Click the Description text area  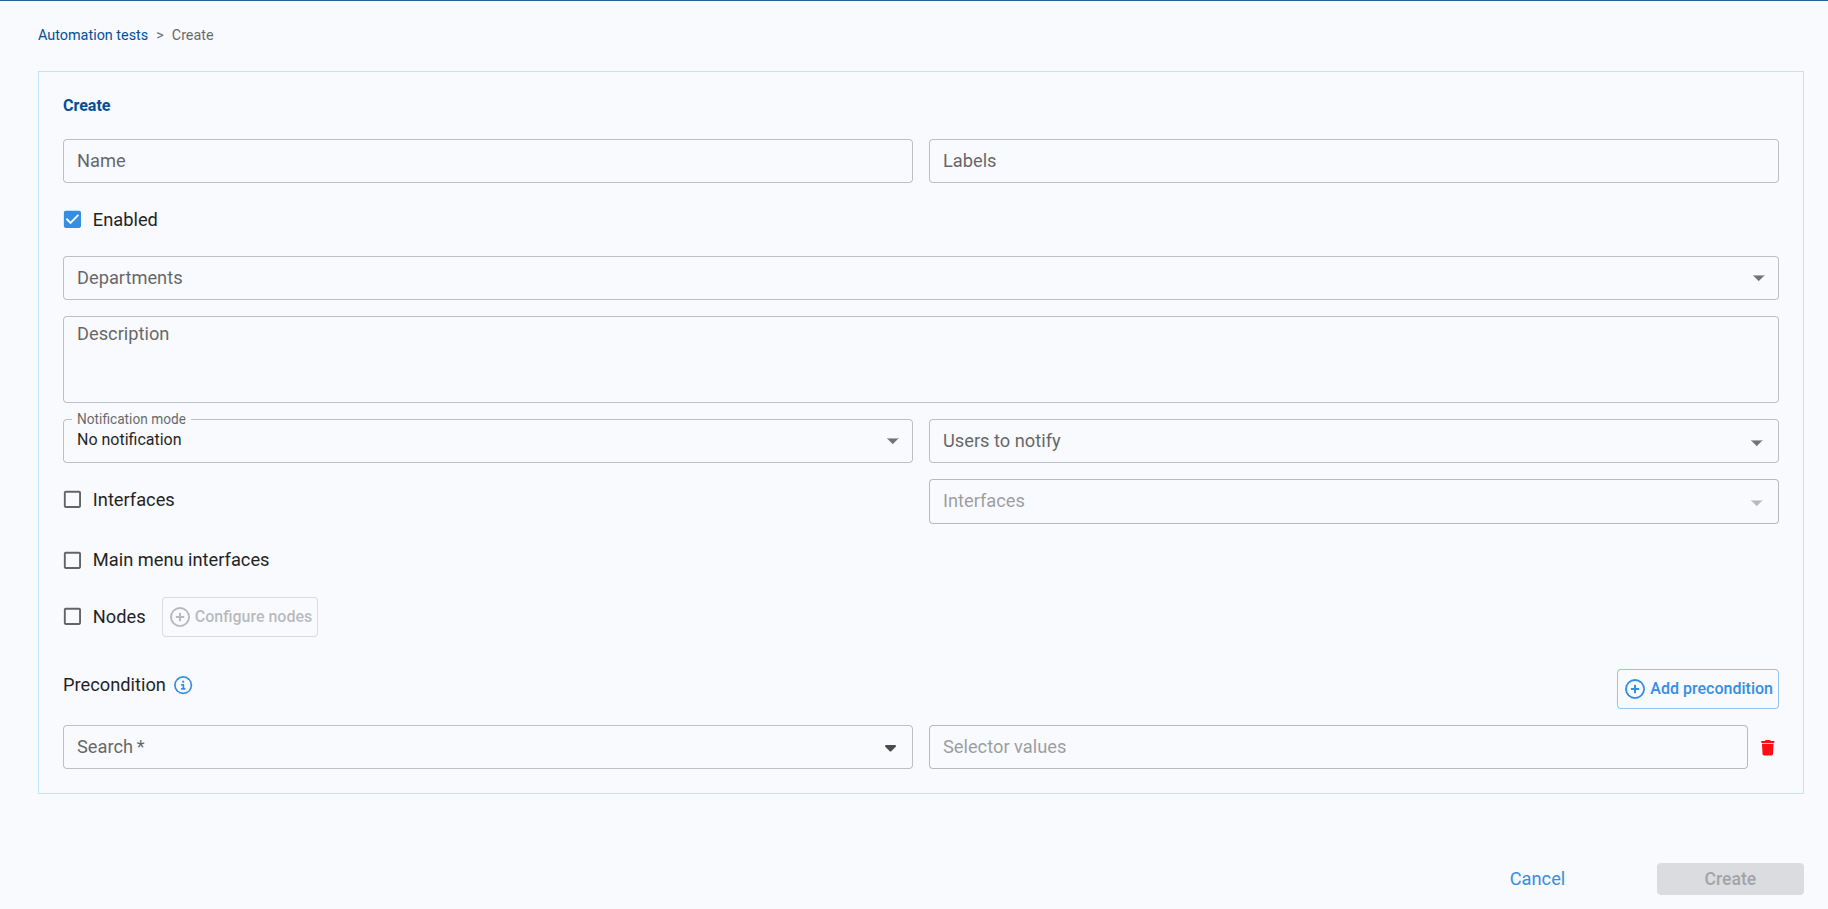pos(920,360)
